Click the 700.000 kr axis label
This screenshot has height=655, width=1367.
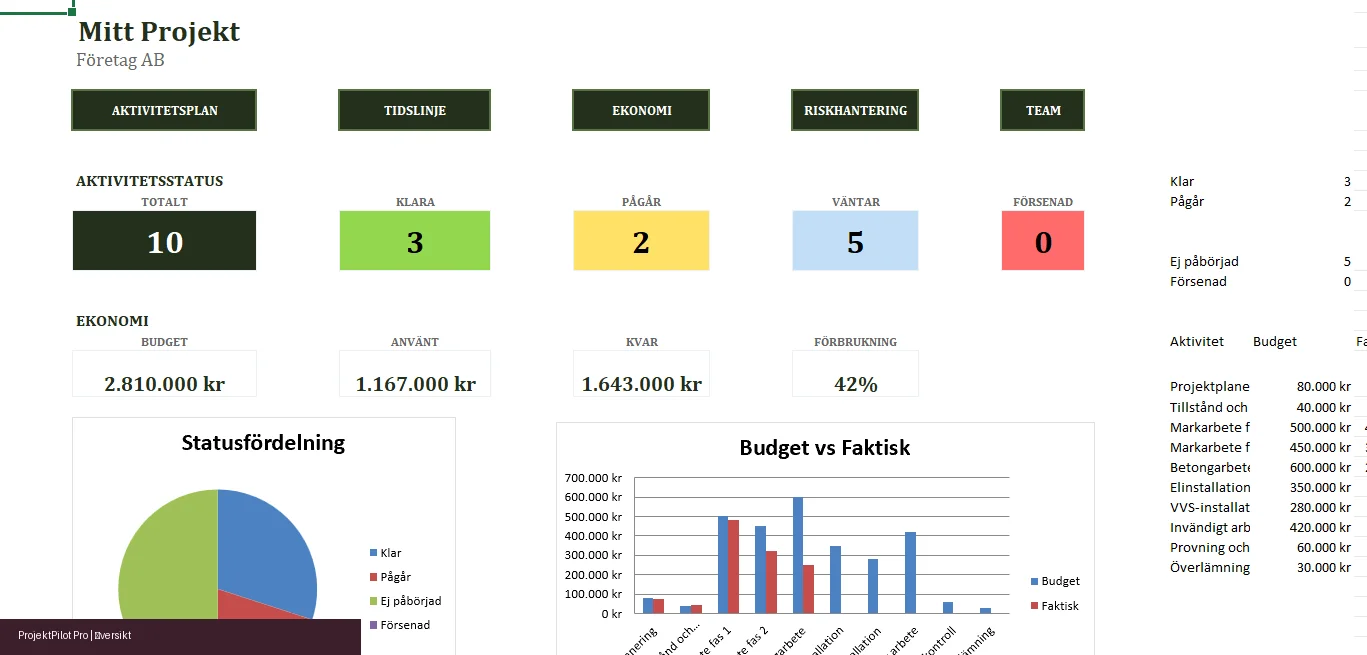click(x=594, y=478)
